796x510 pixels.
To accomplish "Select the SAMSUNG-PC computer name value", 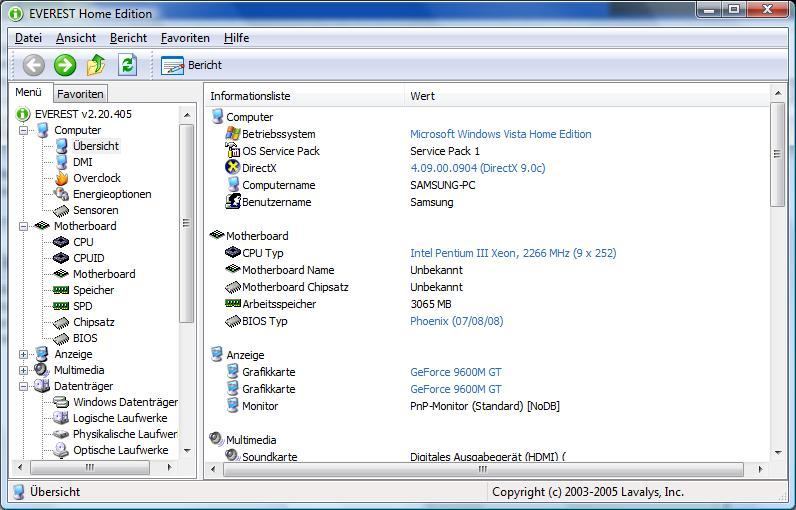I will click(x=443, y=185).
